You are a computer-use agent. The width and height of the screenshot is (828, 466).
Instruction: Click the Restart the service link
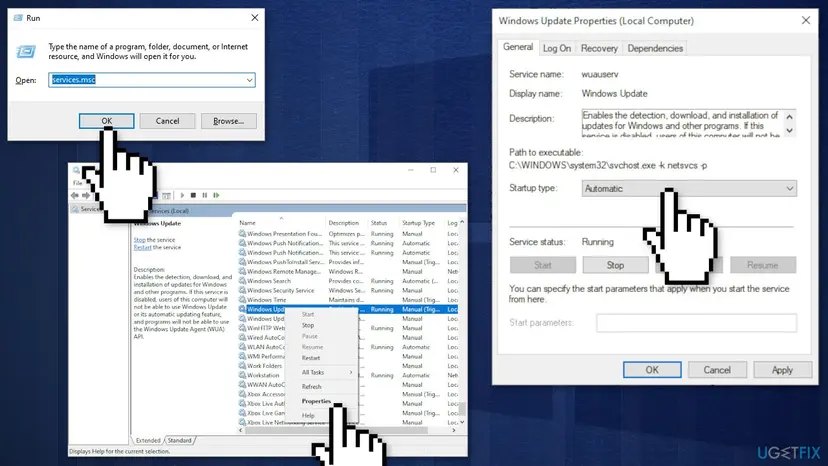tap(143, 247)
